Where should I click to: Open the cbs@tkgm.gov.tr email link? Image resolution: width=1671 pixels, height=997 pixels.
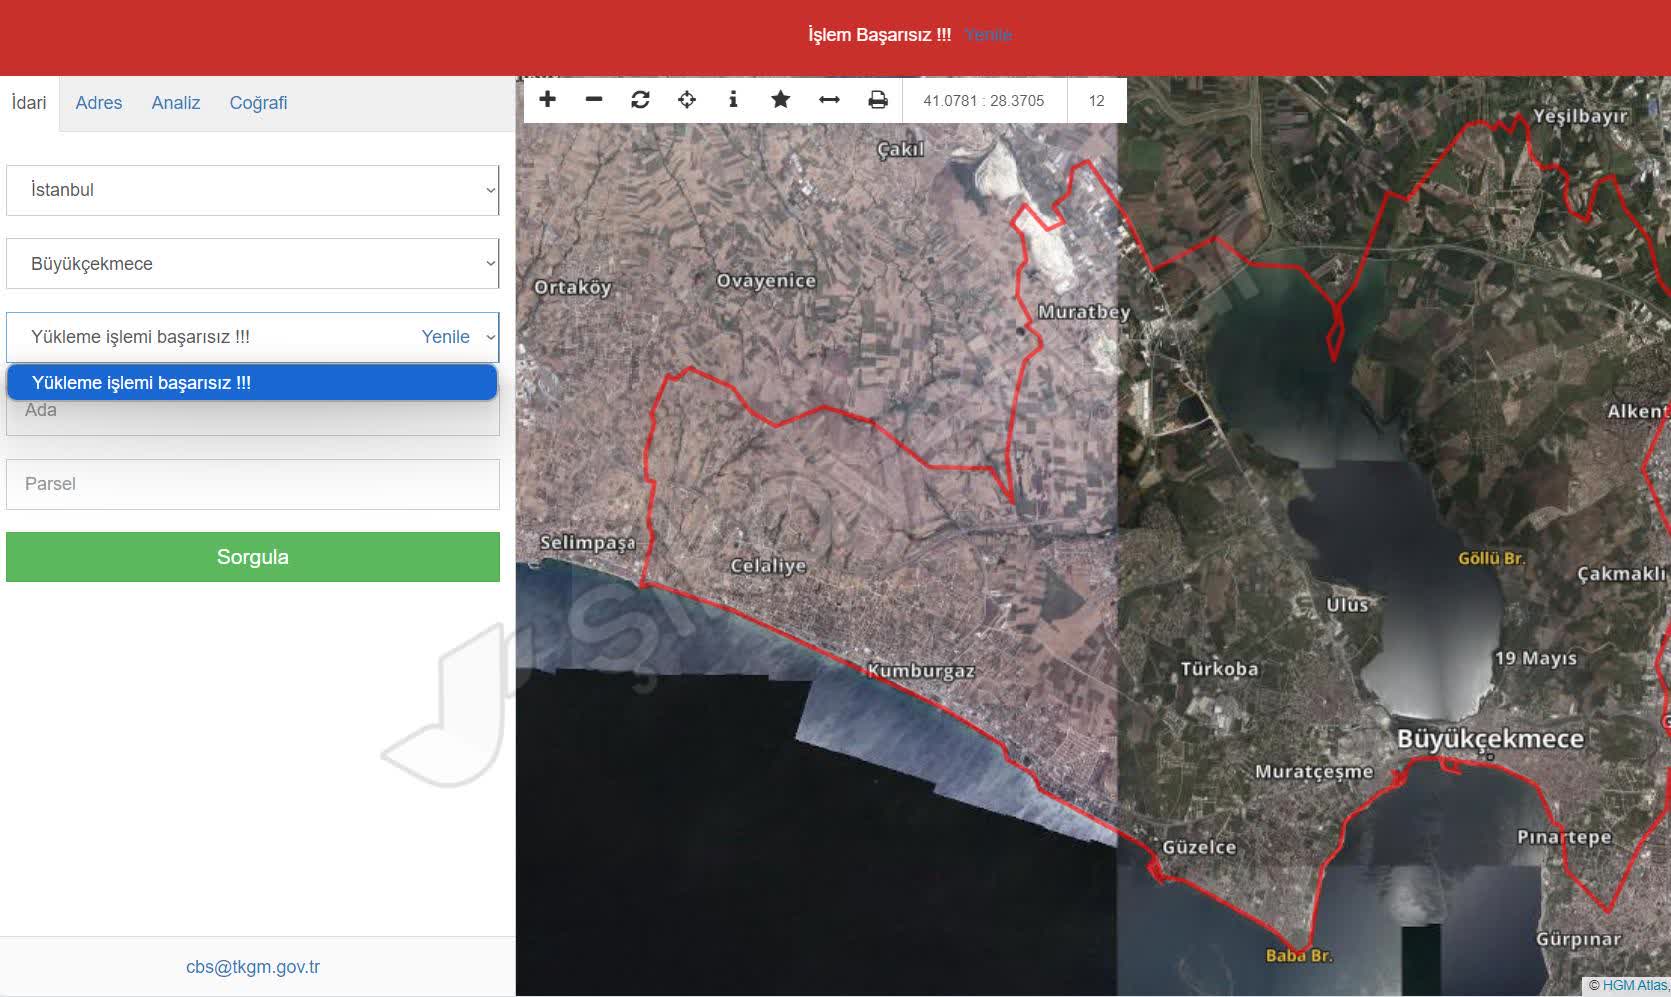tap(253, 967)
